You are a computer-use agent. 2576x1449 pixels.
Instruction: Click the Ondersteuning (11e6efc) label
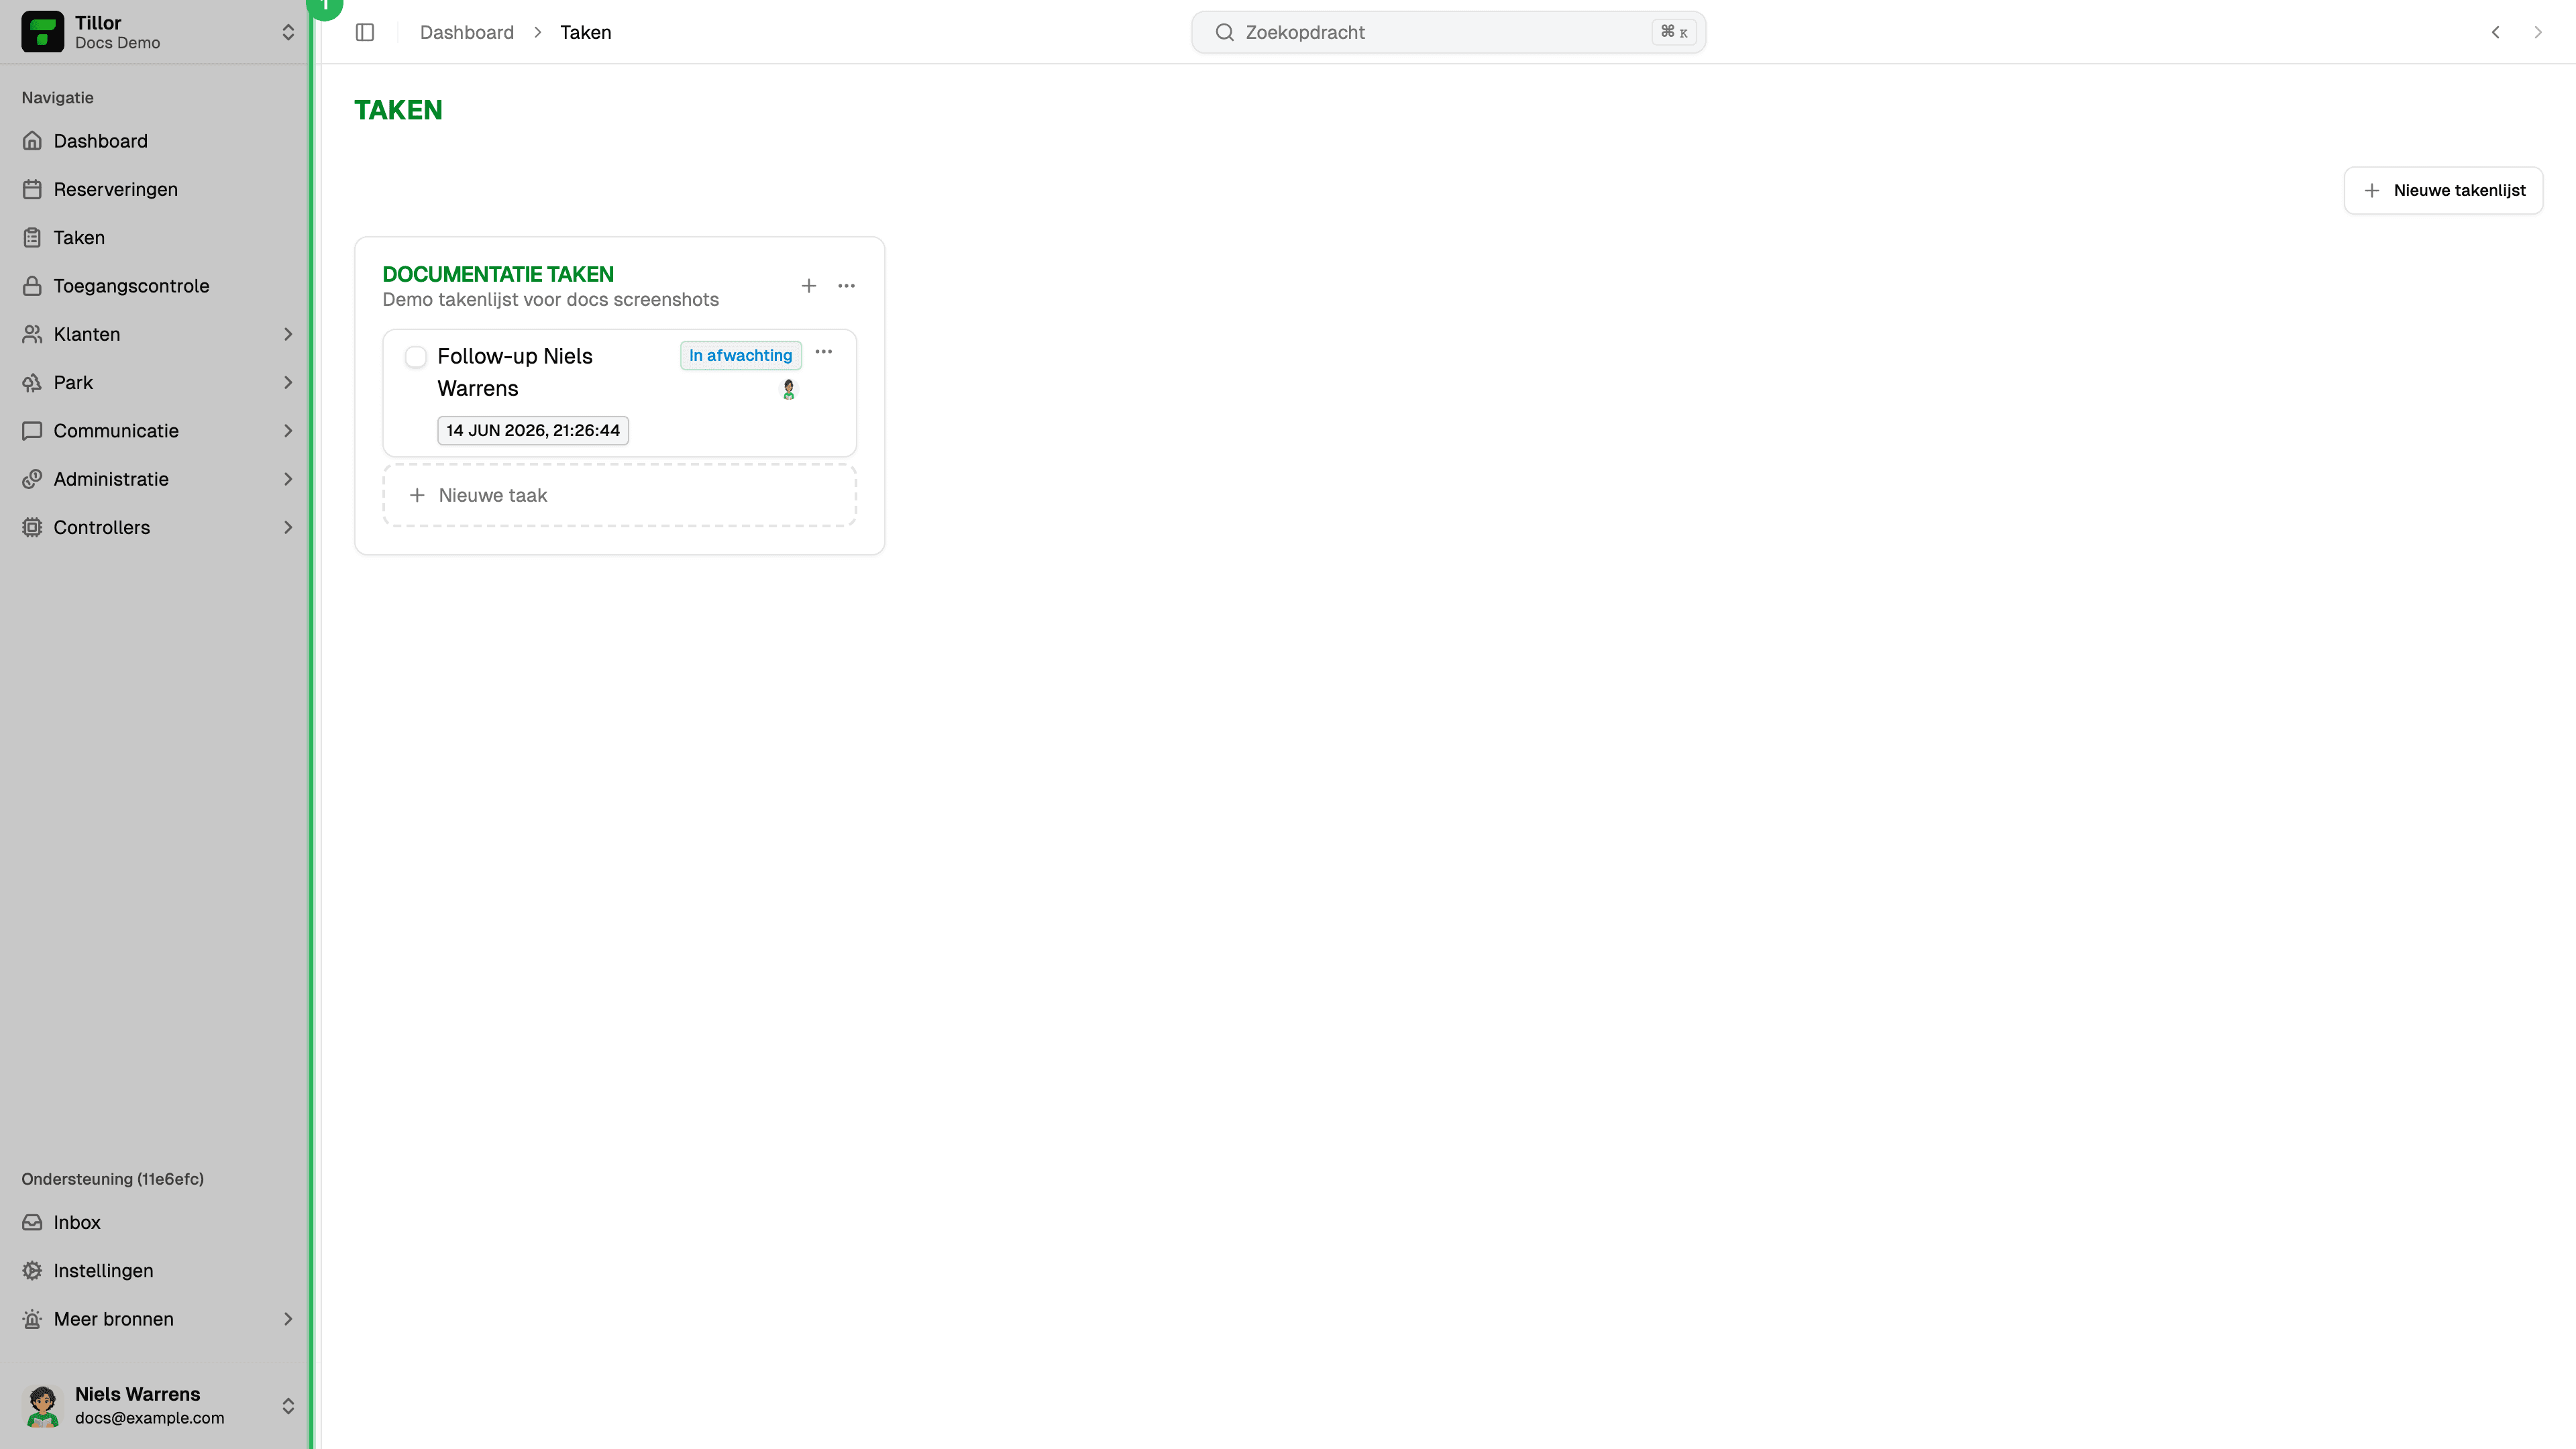[x=113, y=1179]
